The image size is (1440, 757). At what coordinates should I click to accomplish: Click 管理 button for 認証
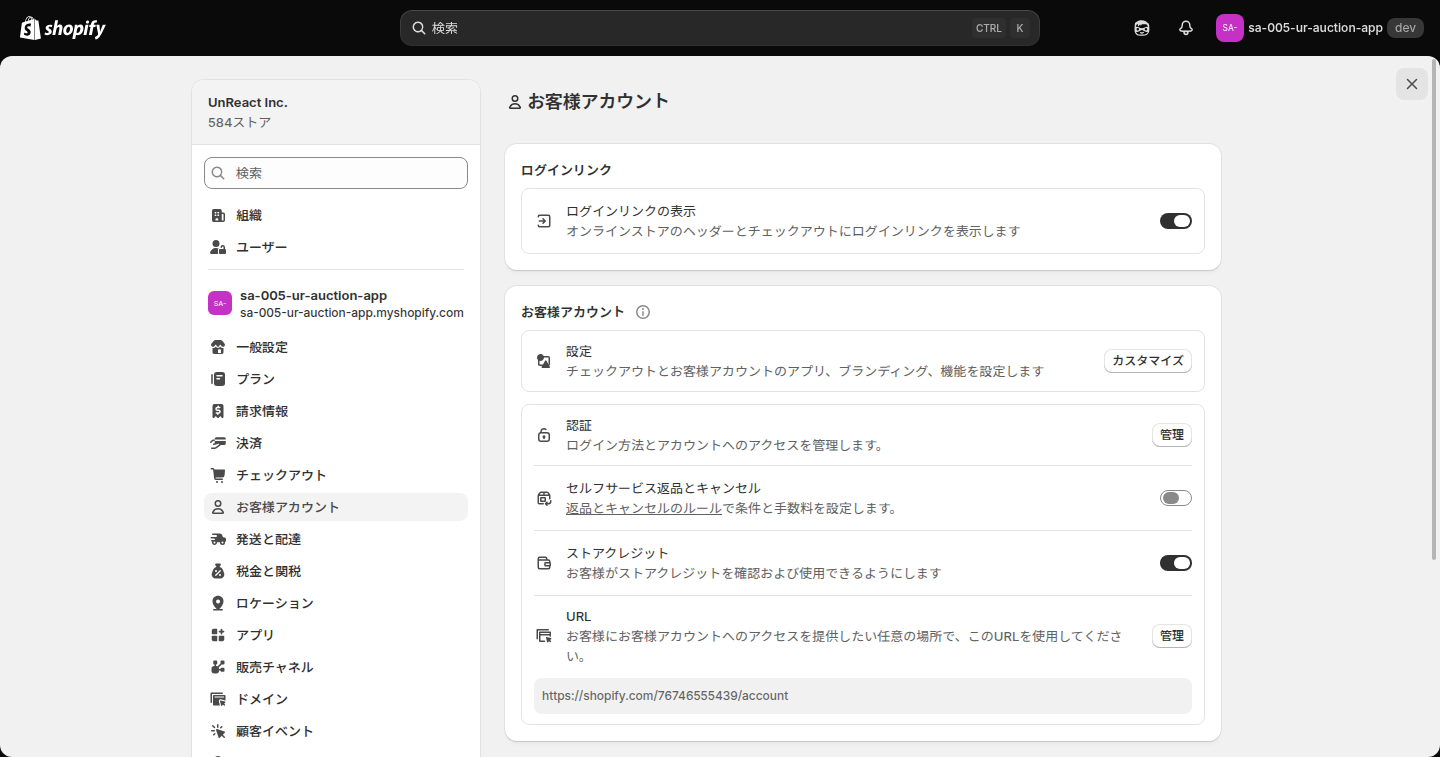coord(1172,435)
